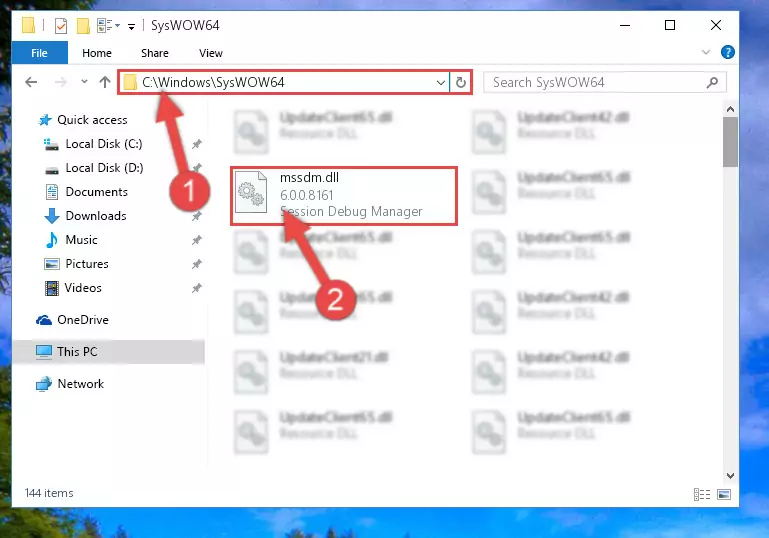Go up one folder level arrow
Image resolution: width=769 pixels, height=538 pixels.
[105, 82]
